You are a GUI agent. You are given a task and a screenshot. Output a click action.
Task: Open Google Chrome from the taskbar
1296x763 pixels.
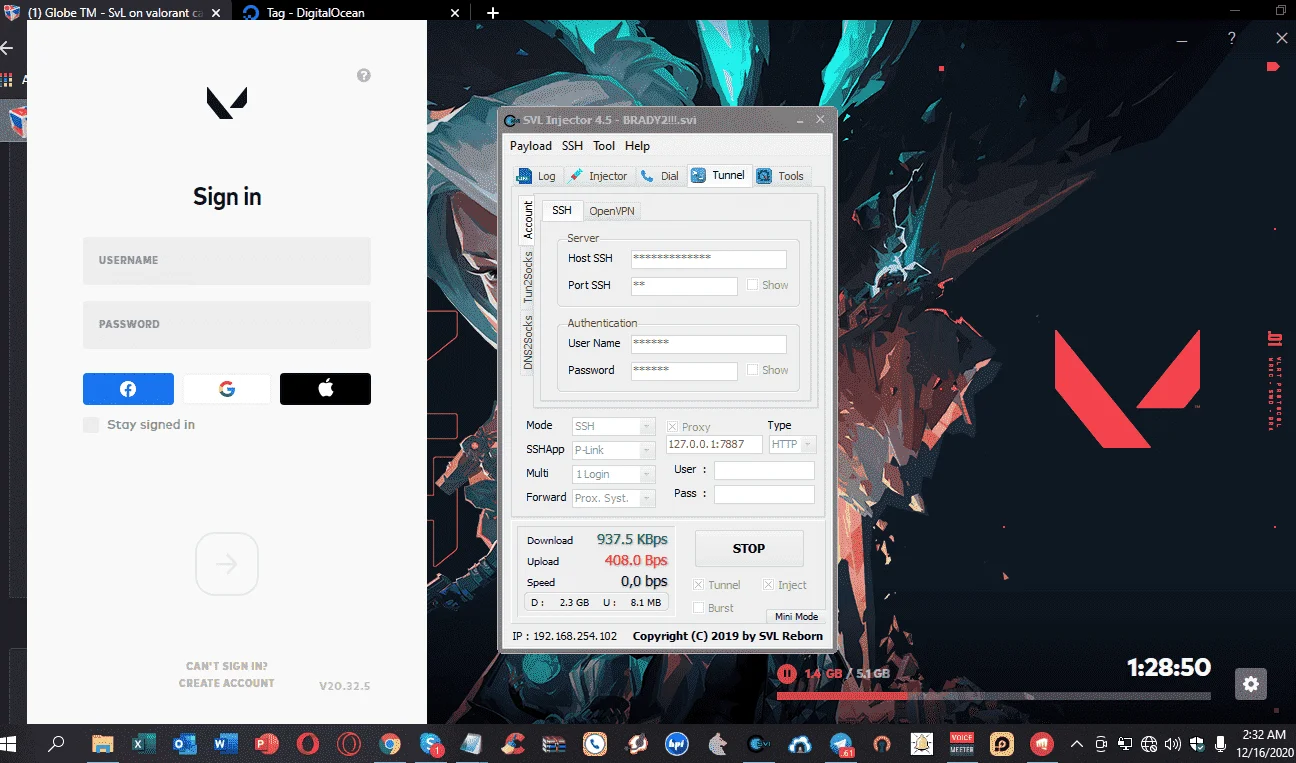click(390, 744)
